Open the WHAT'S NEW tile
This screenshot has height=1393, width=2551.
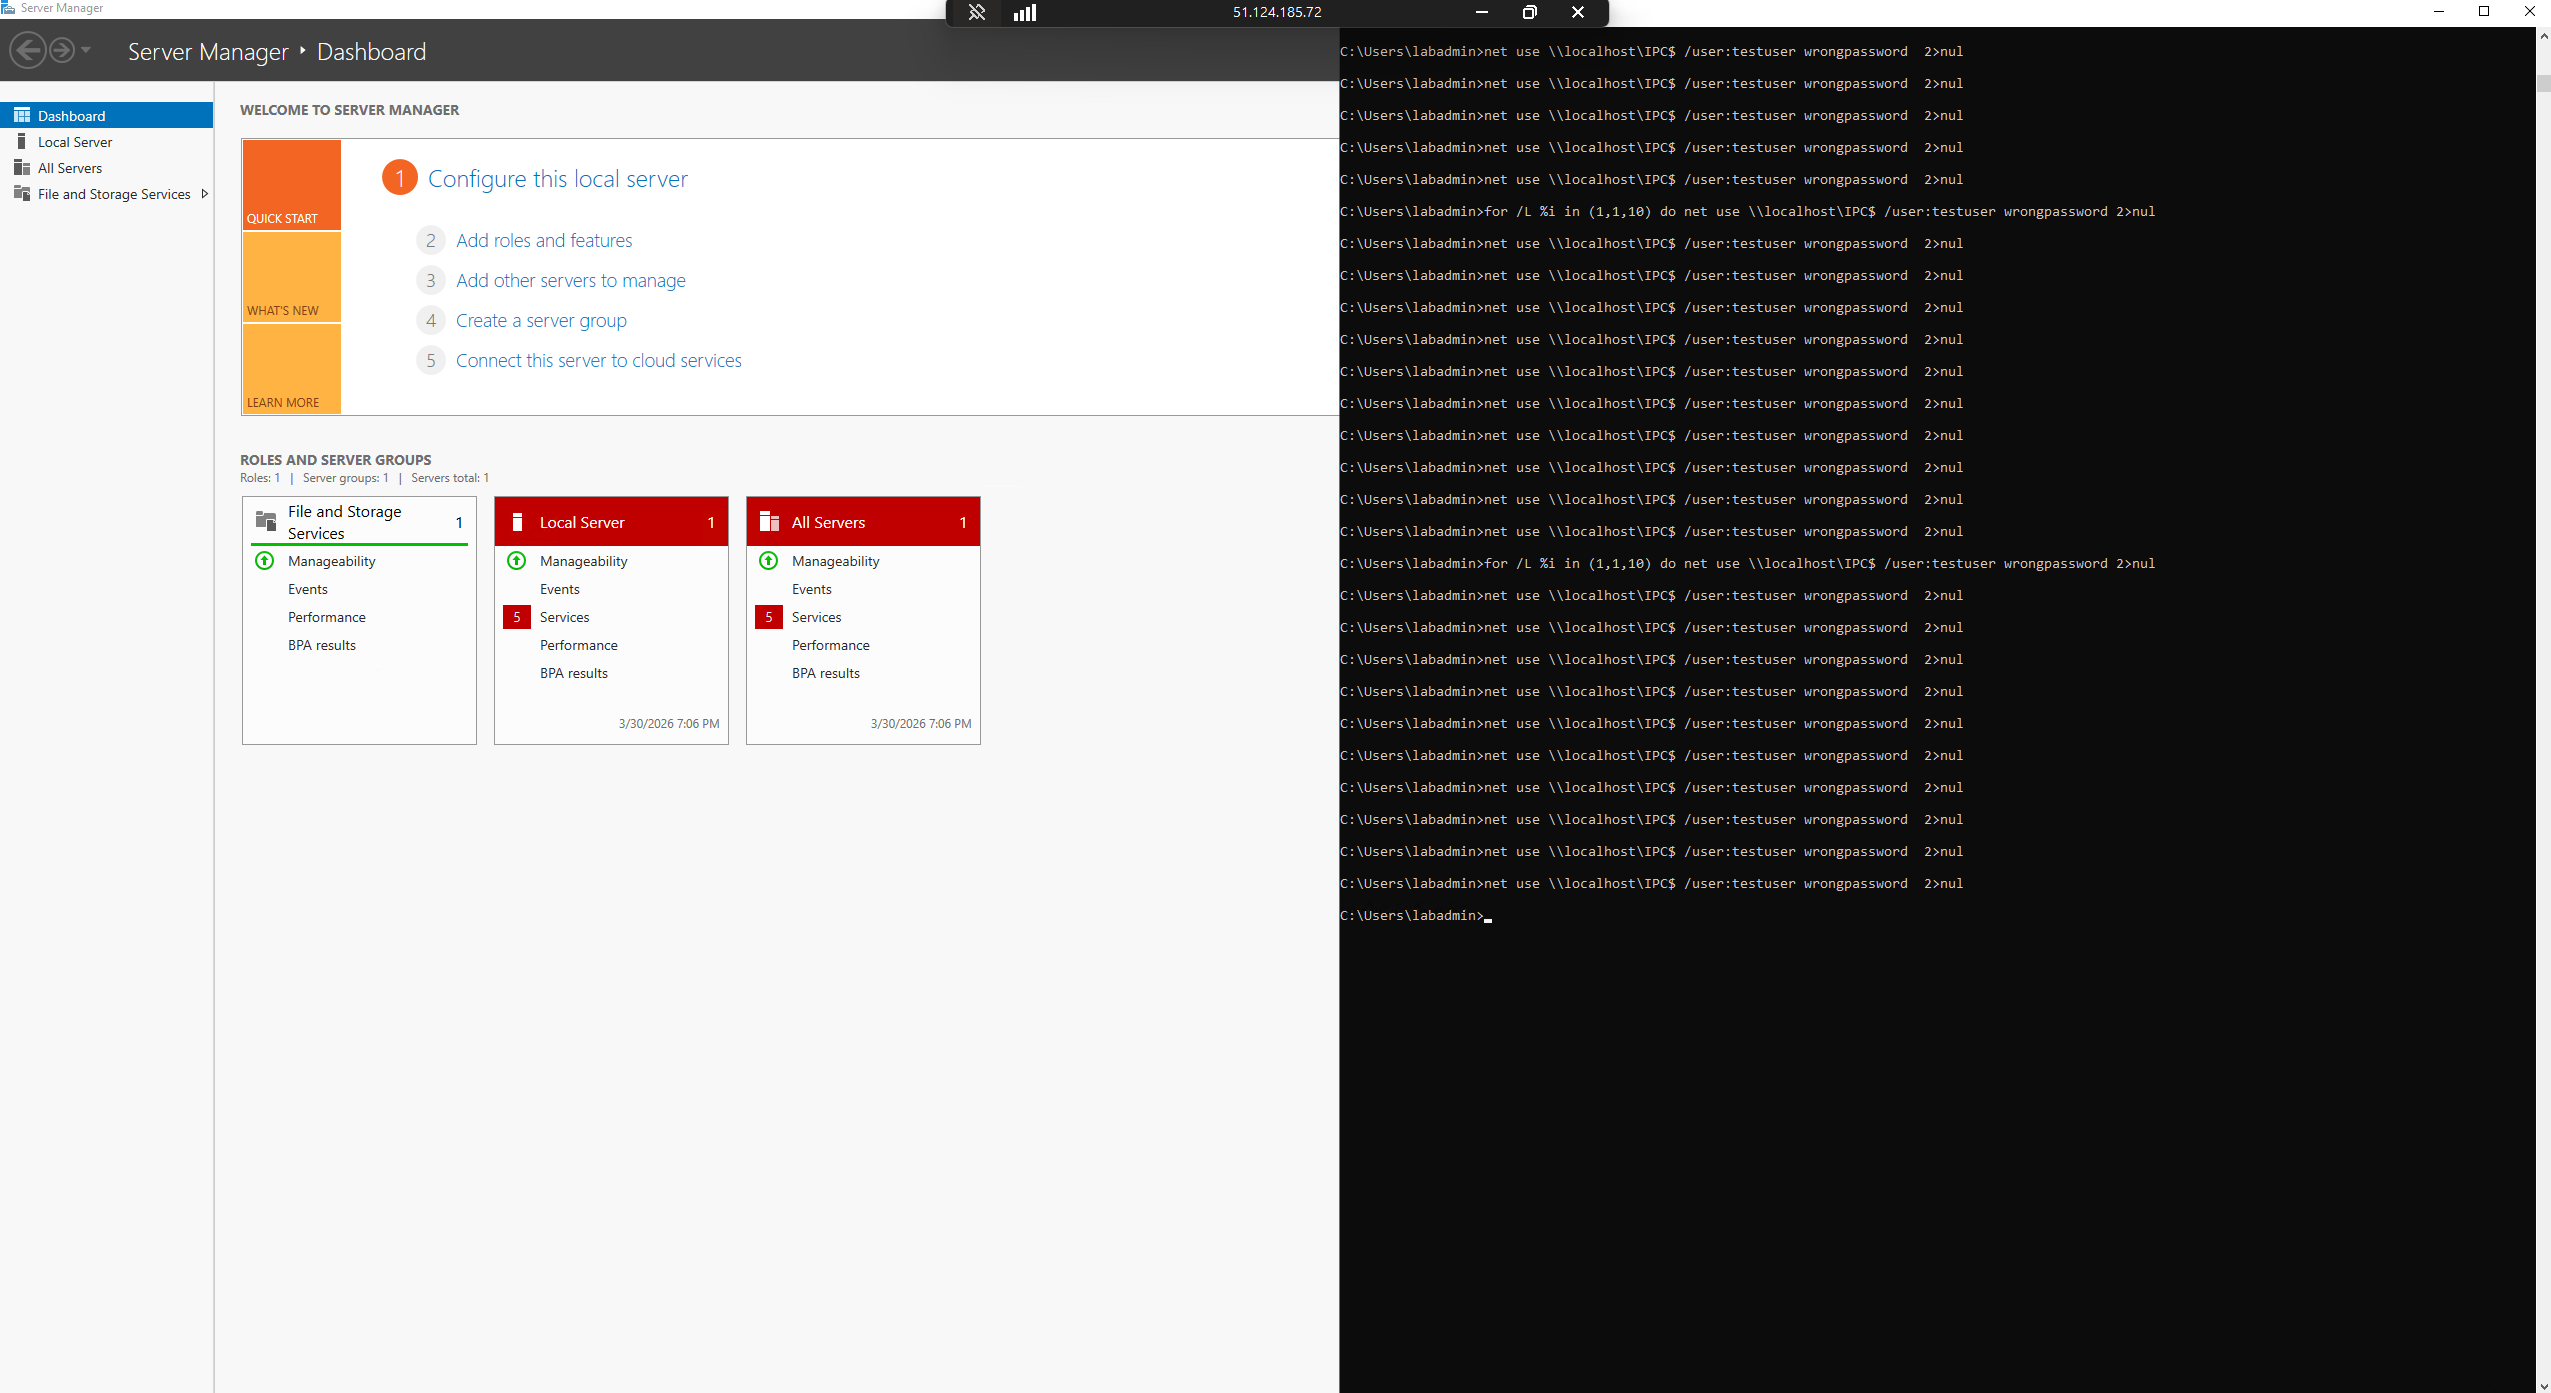tap(291, 277)
